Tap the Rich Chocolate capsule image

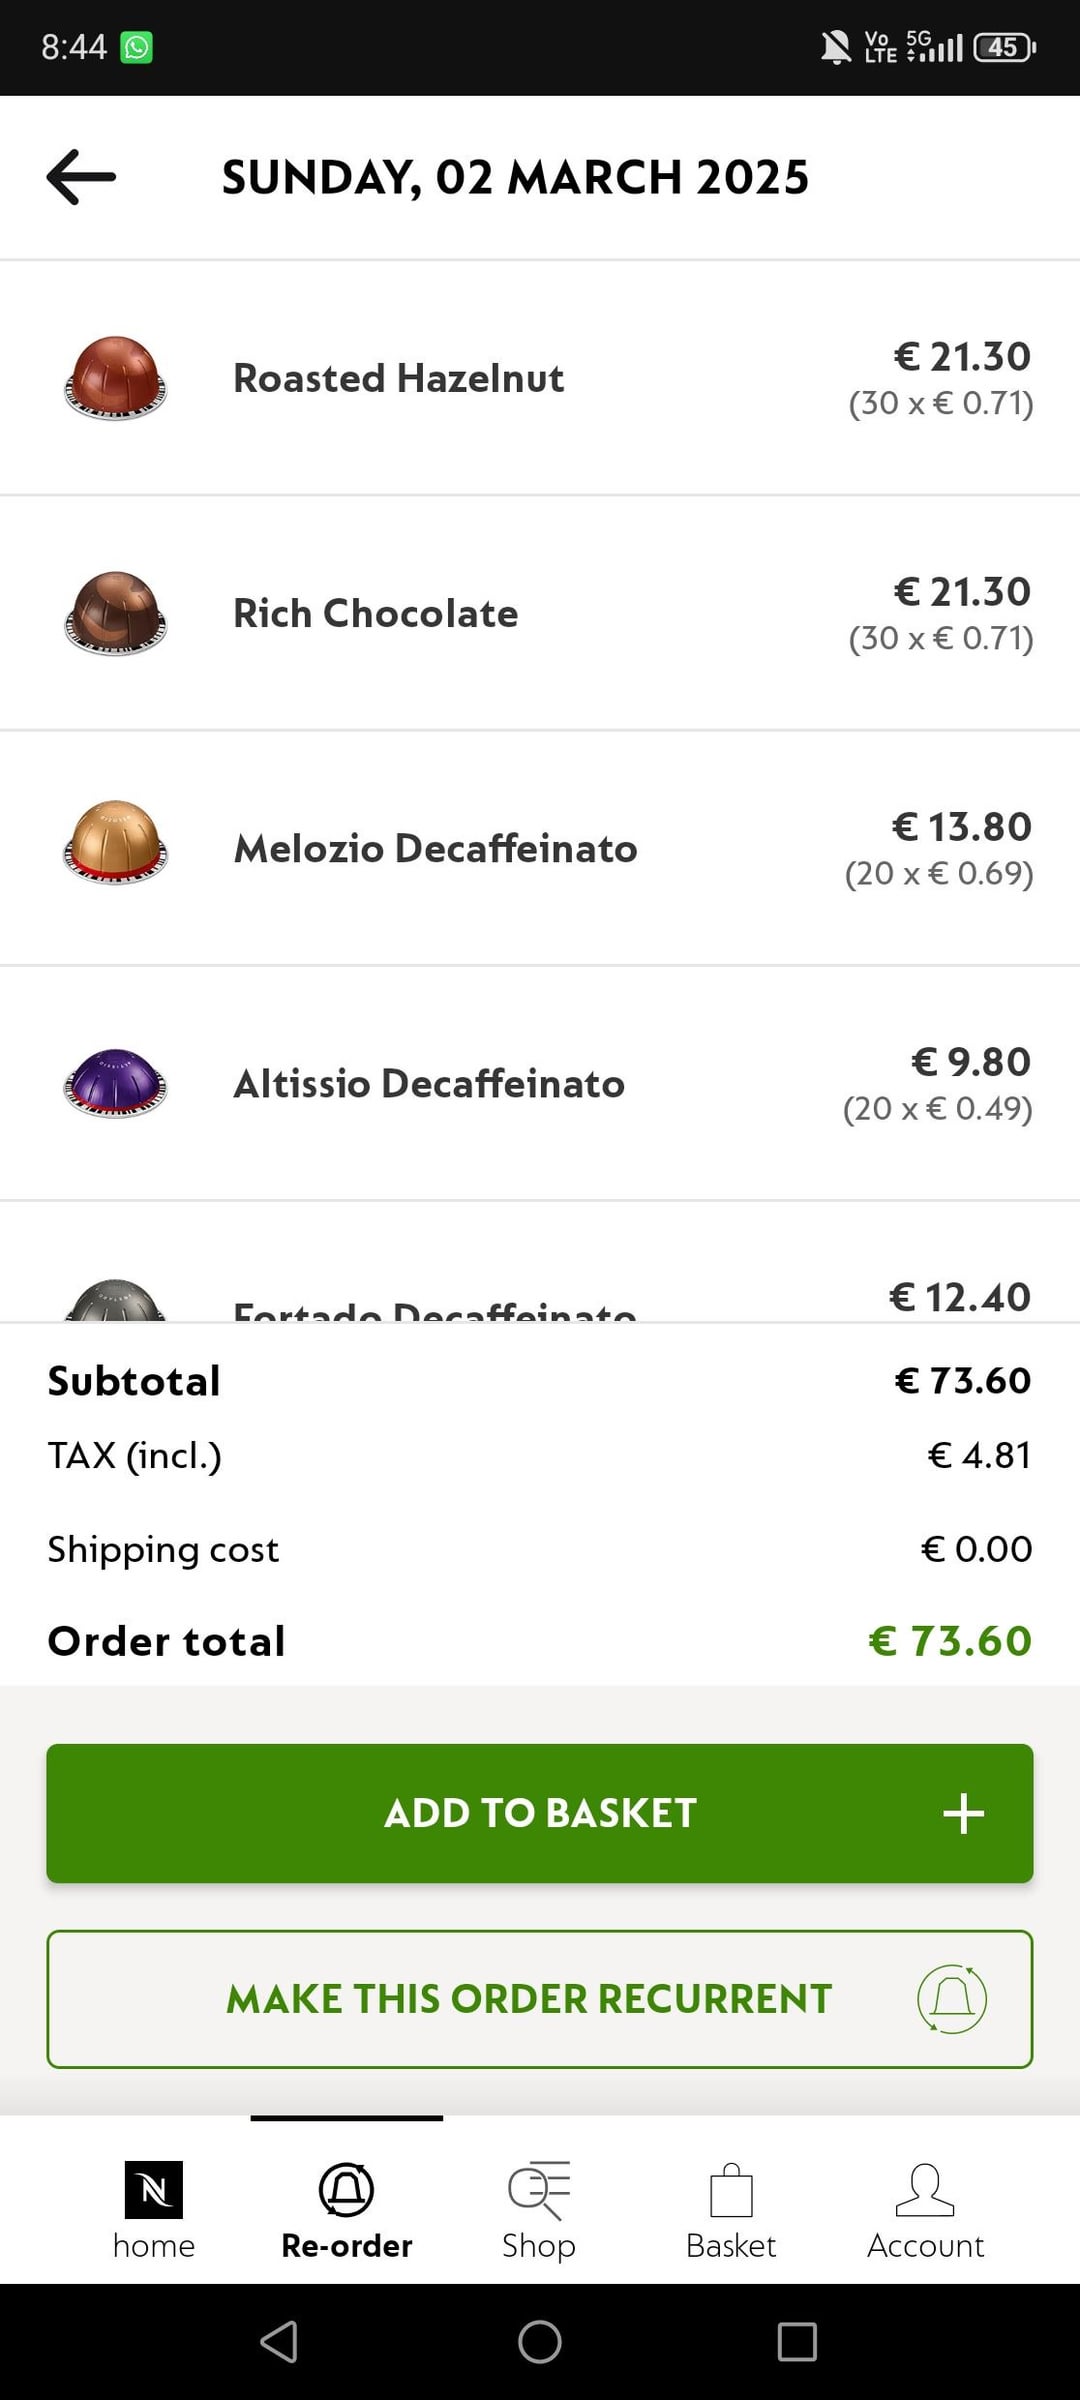tap(115, 613)
